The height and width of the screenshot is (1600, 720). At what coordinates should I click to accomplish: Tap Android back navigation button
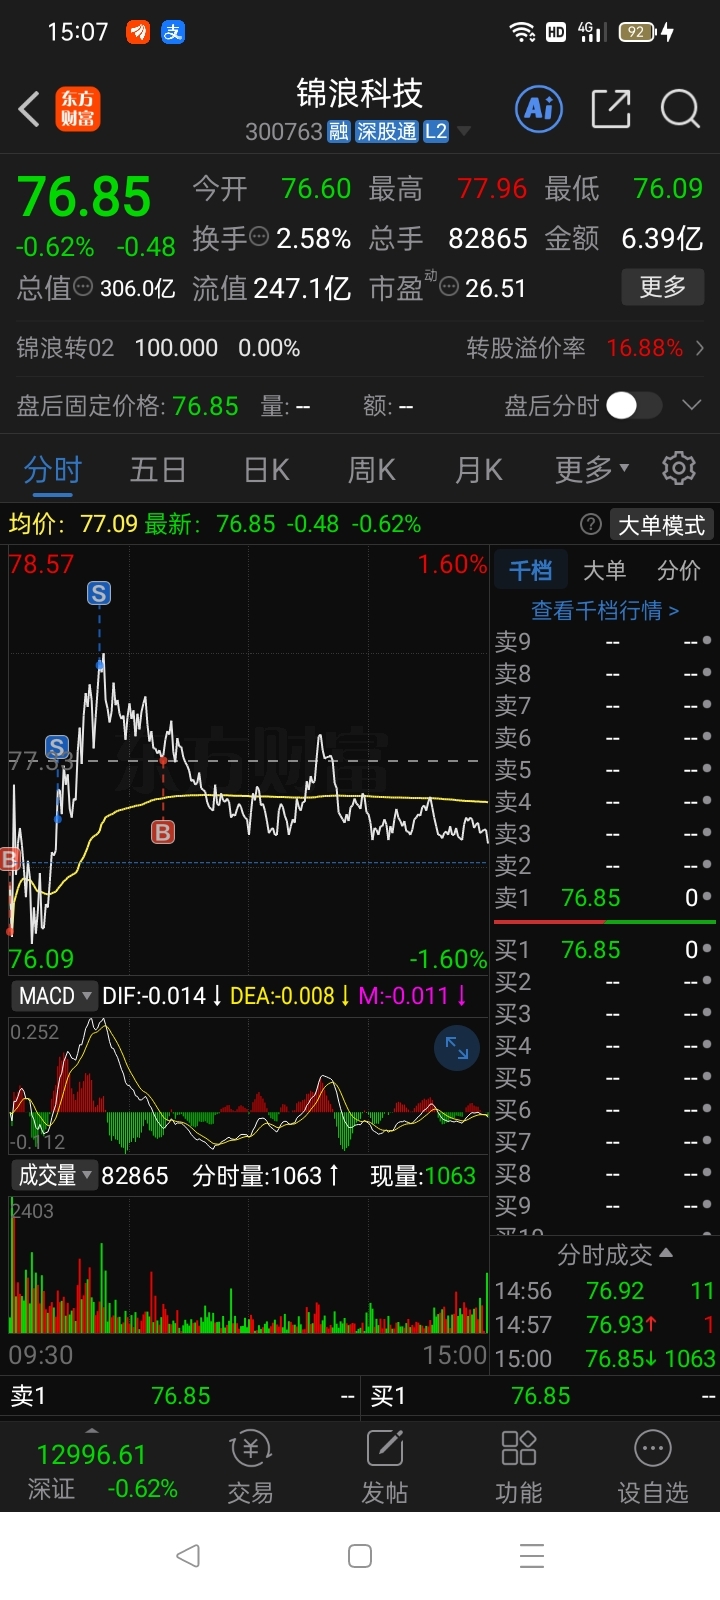coord(187,1555)
